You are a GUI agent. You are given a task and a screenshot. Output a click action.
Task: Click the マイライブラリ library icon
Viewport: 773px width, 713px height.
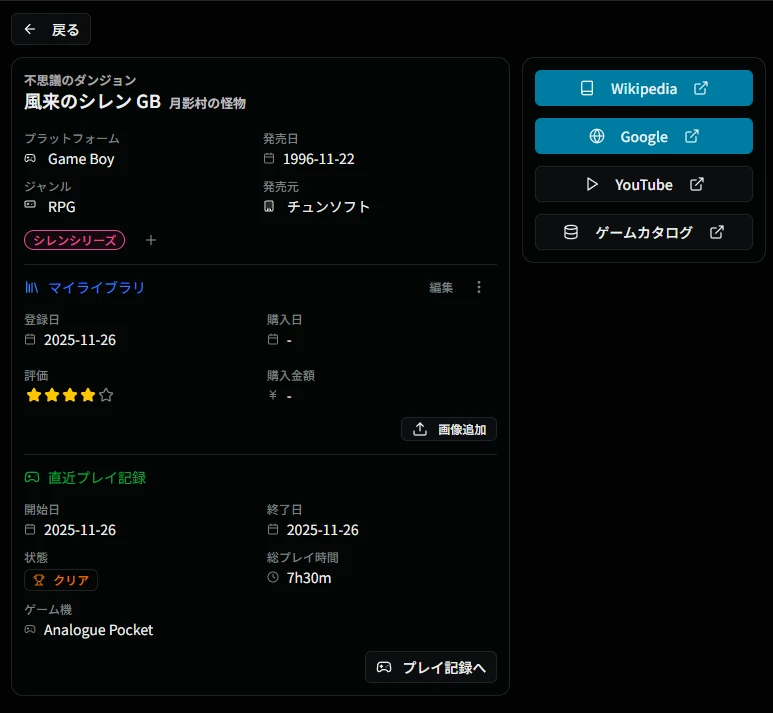tap(32, 287)
